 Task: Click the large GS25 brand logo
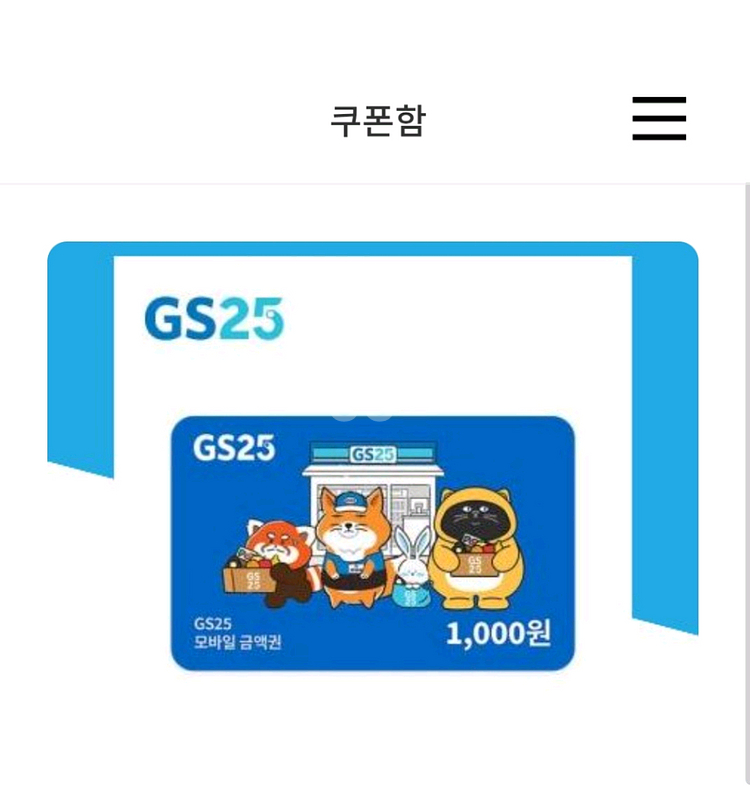214,319
